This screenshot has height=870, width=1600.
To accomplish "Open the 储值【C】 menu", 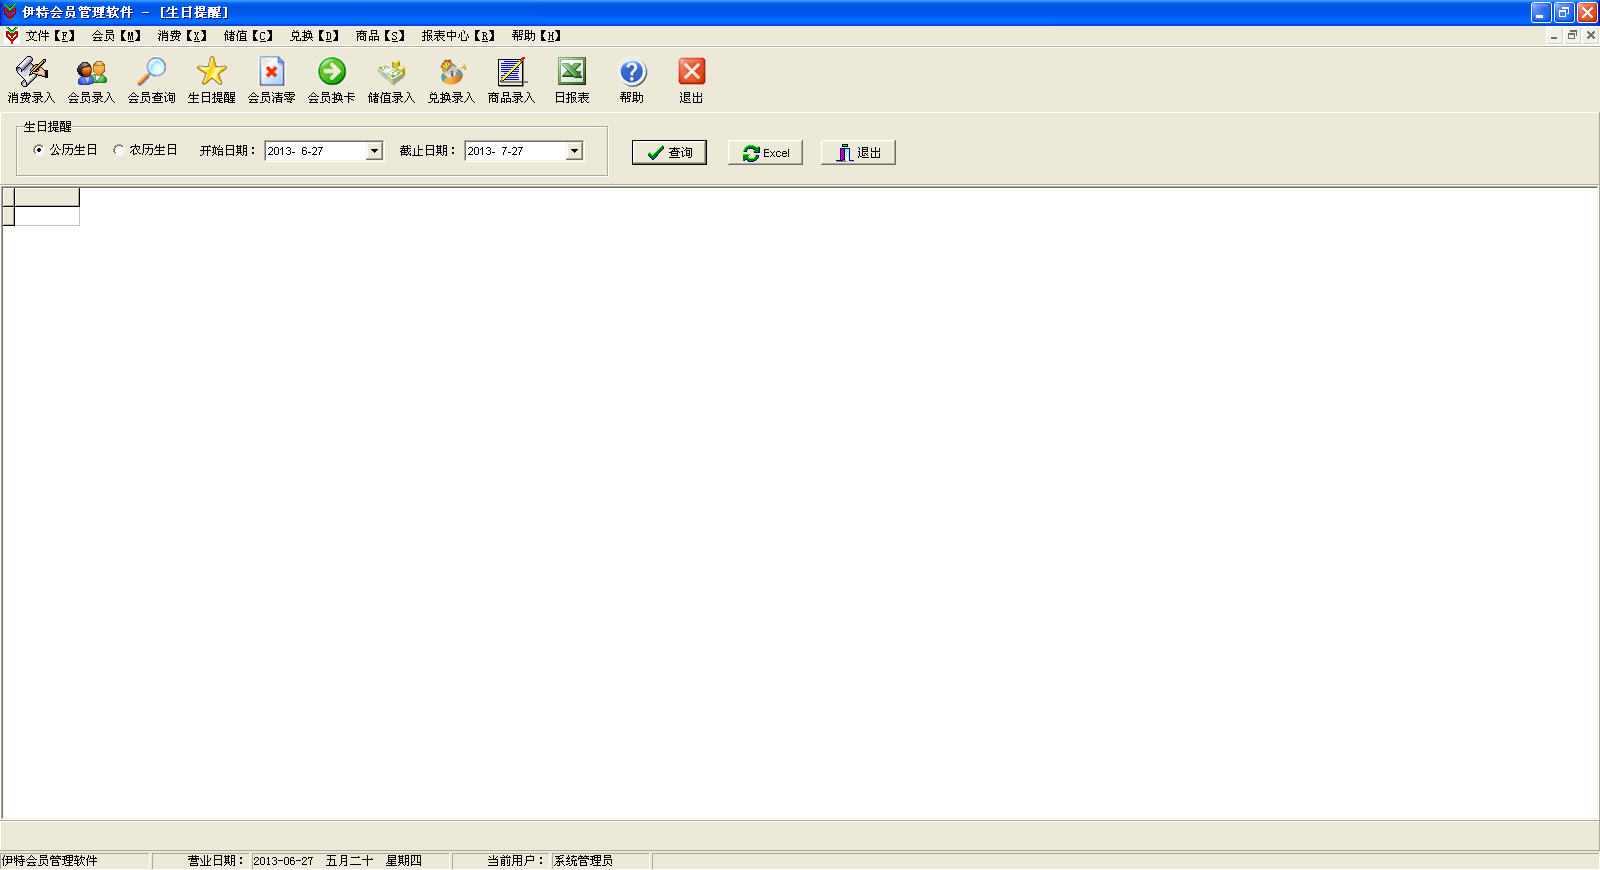I will (248, 36).
